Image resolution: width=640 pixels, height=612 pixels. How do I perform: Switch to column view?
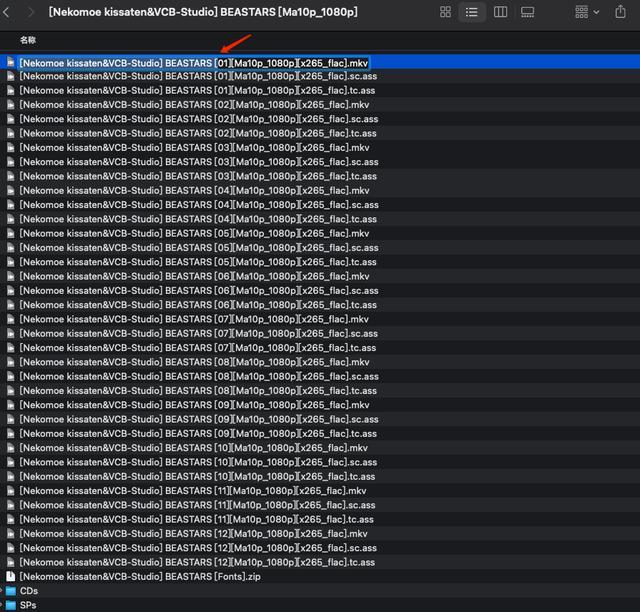click(x=500, y=12)
